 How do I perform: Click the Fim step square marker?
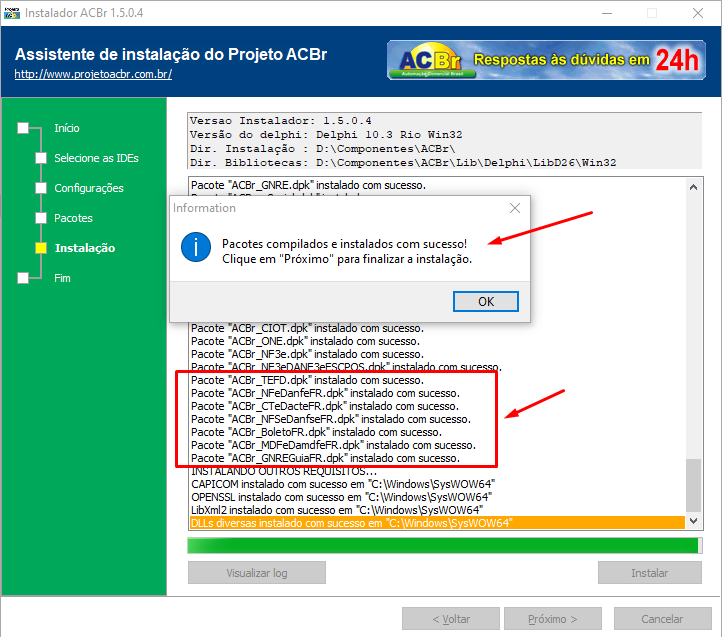(x=23, y=278)
